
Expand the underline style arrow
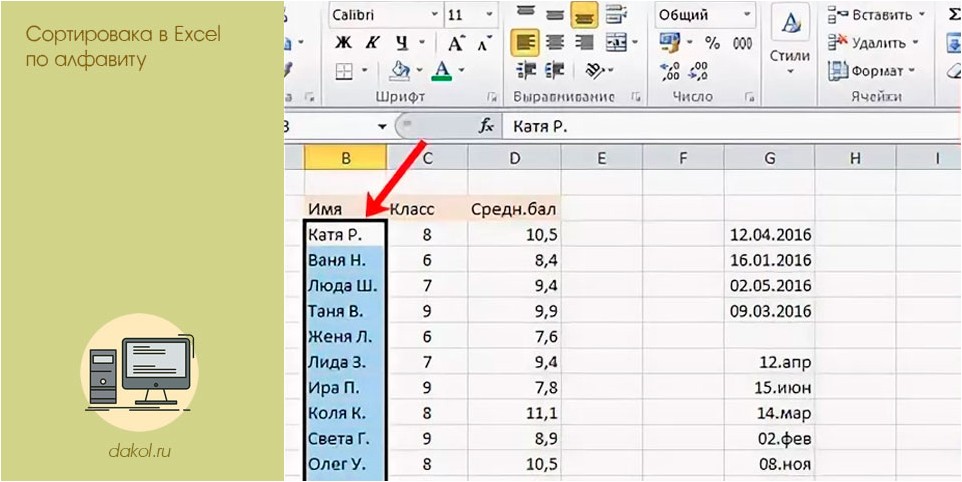tap(422, 43)
